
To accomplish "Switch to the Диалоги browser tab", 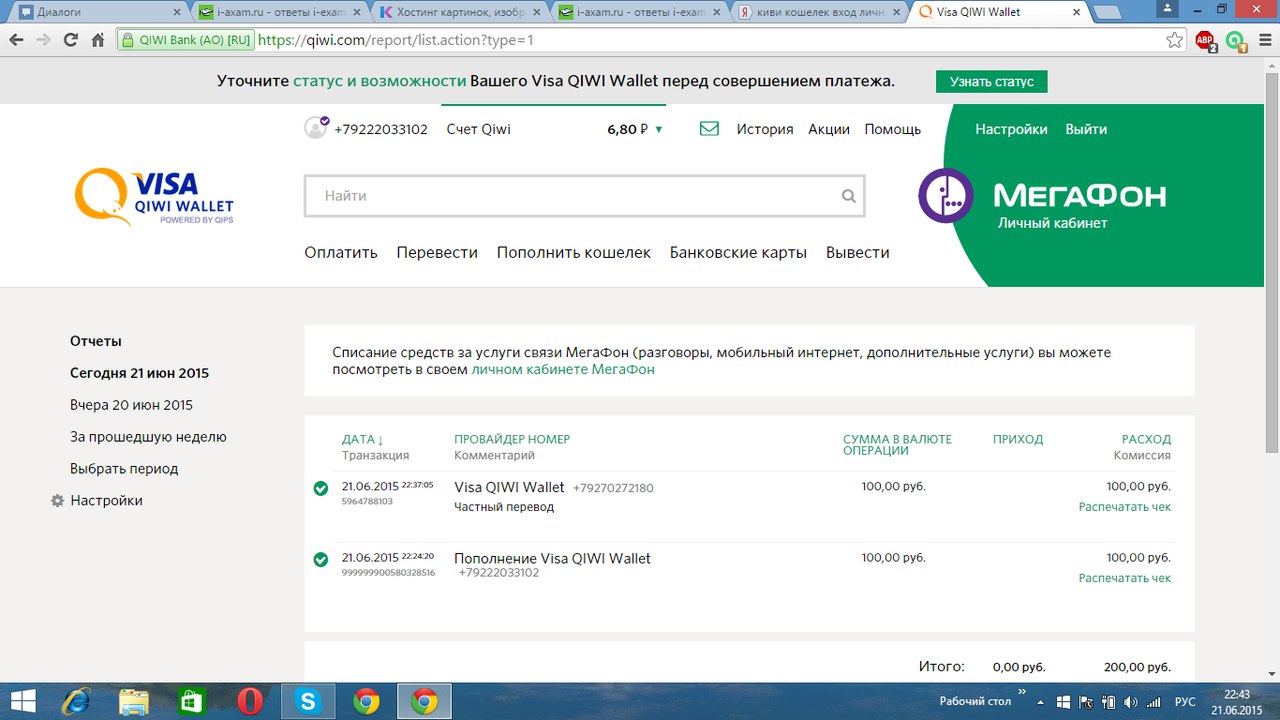I will (95, 12).
